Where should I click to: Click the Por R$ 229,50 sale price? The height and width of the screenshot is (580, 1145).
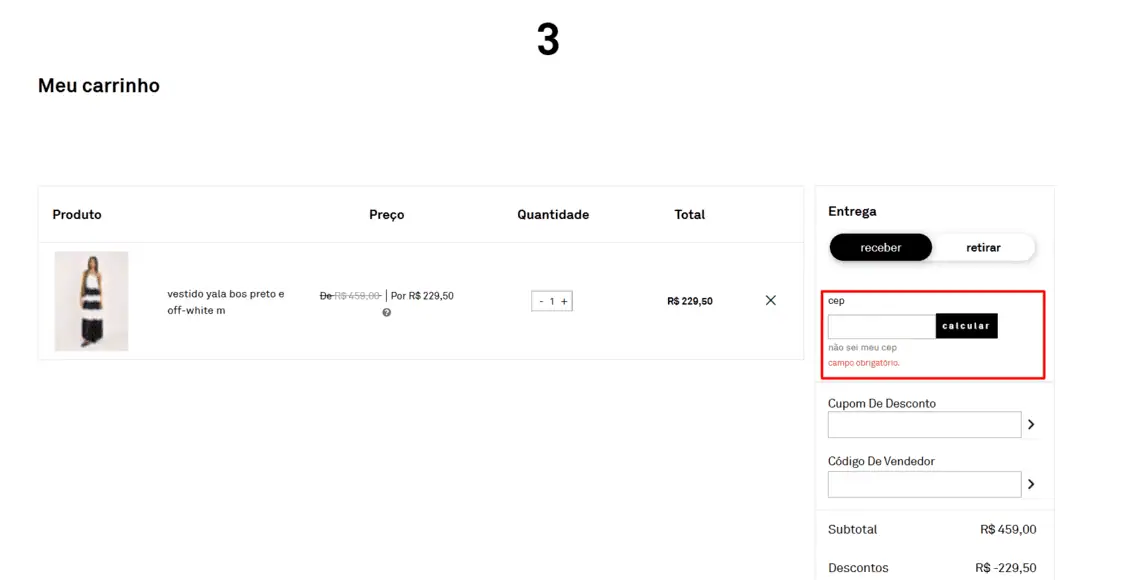point(422,296)
